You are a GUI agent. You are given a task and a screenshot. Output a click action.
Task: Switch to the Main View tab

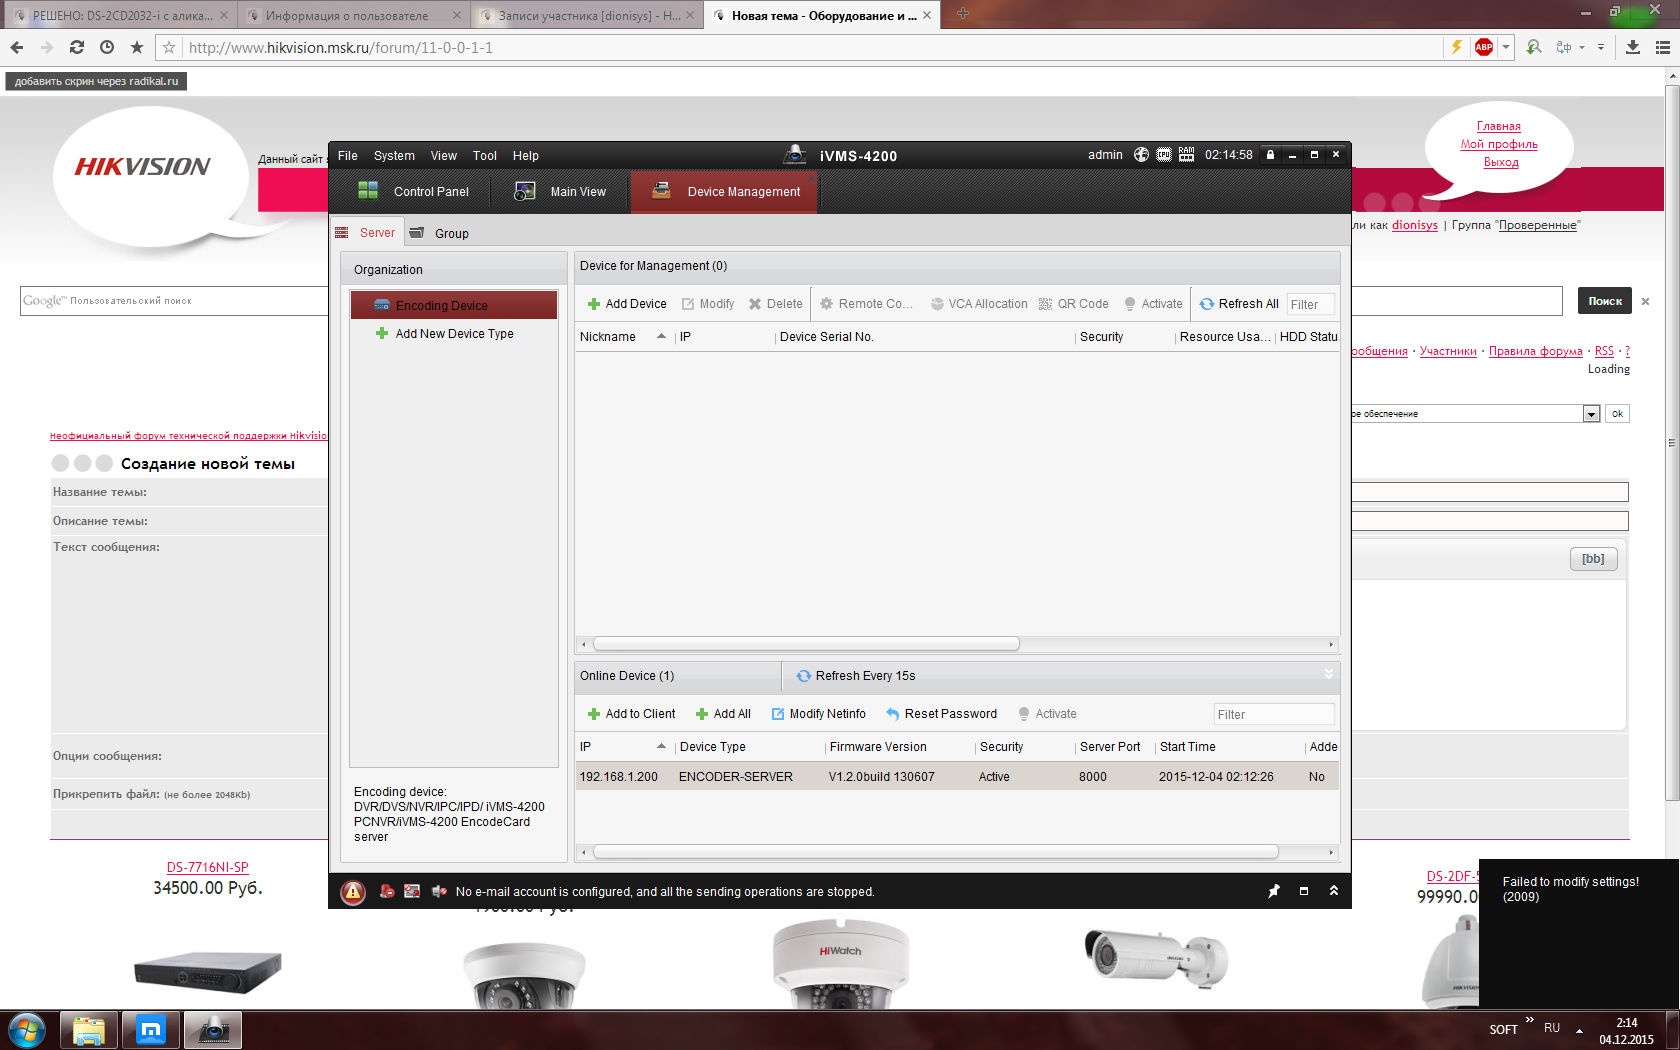[x=560, y=192]
